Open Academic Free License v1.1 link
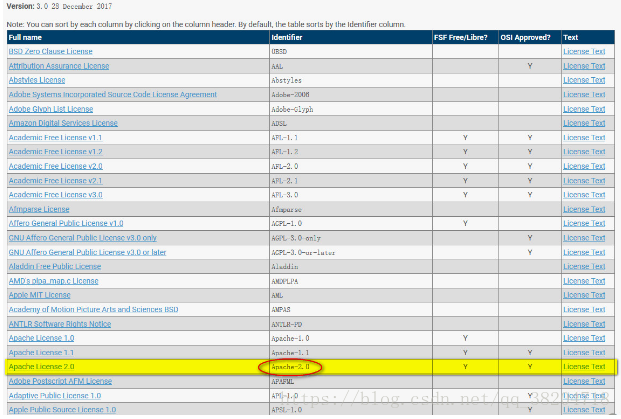The width and height of the screenshot is (621, 419). point(55,138)
